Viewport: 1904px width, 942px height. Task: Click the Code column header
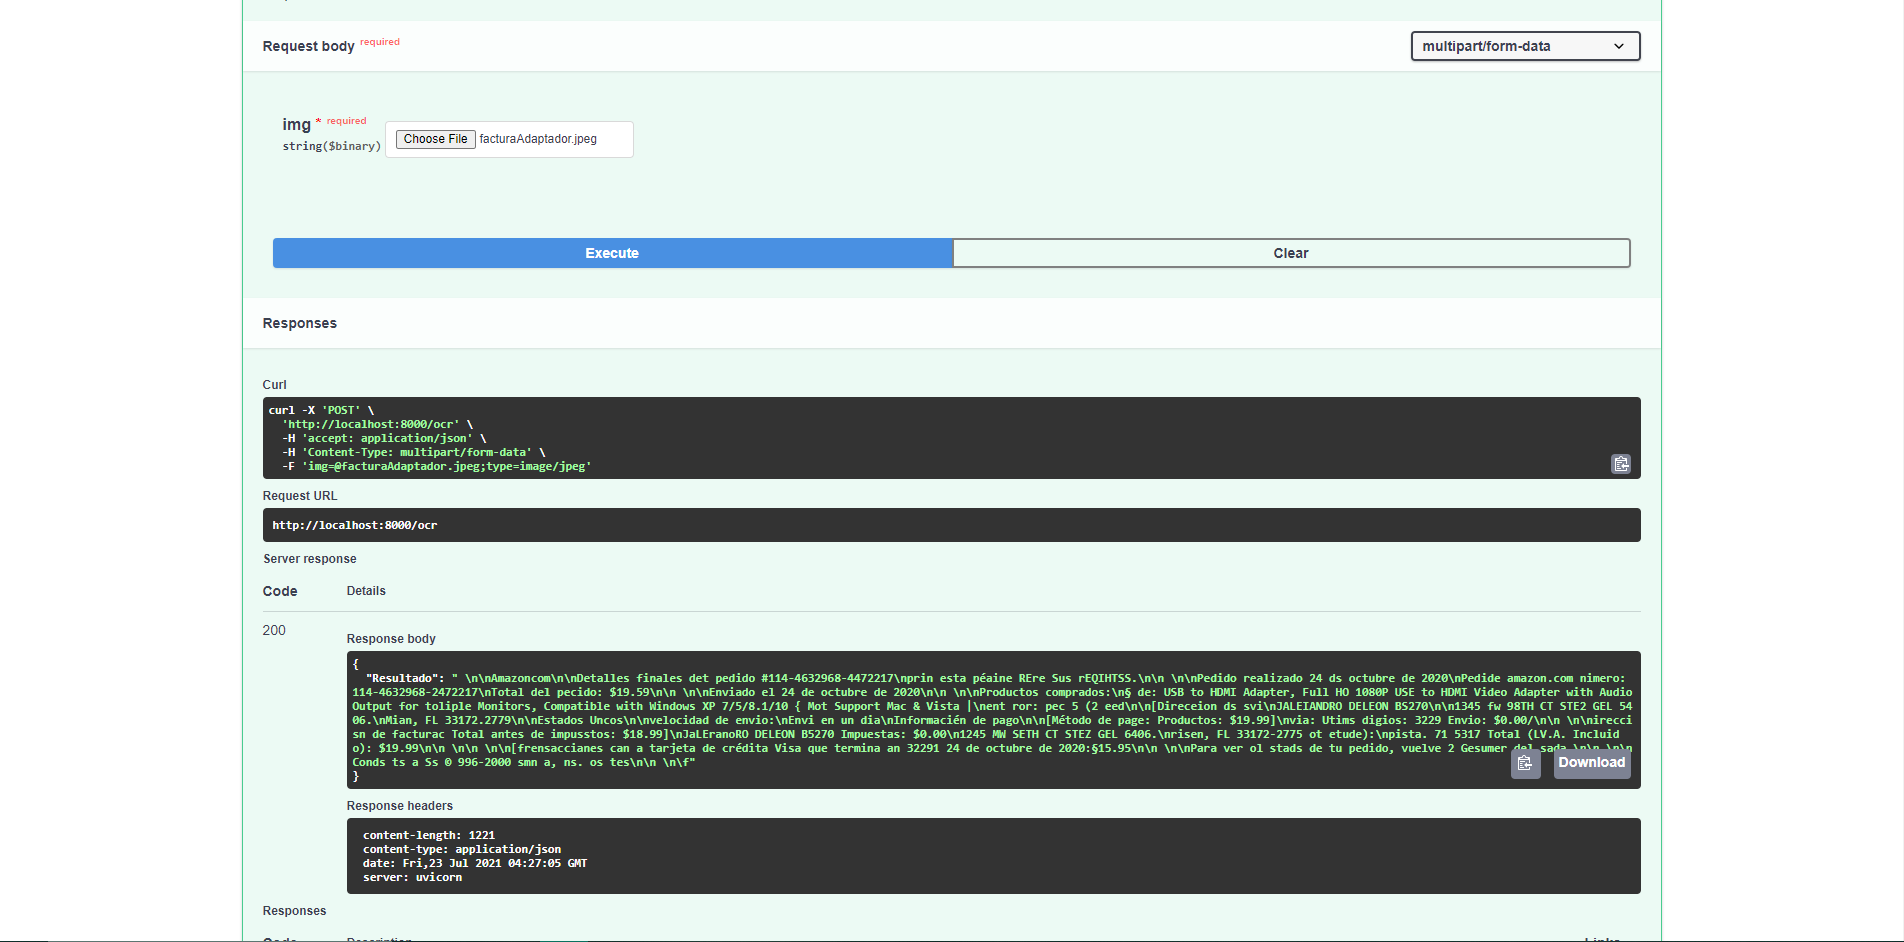coord(279,590)
